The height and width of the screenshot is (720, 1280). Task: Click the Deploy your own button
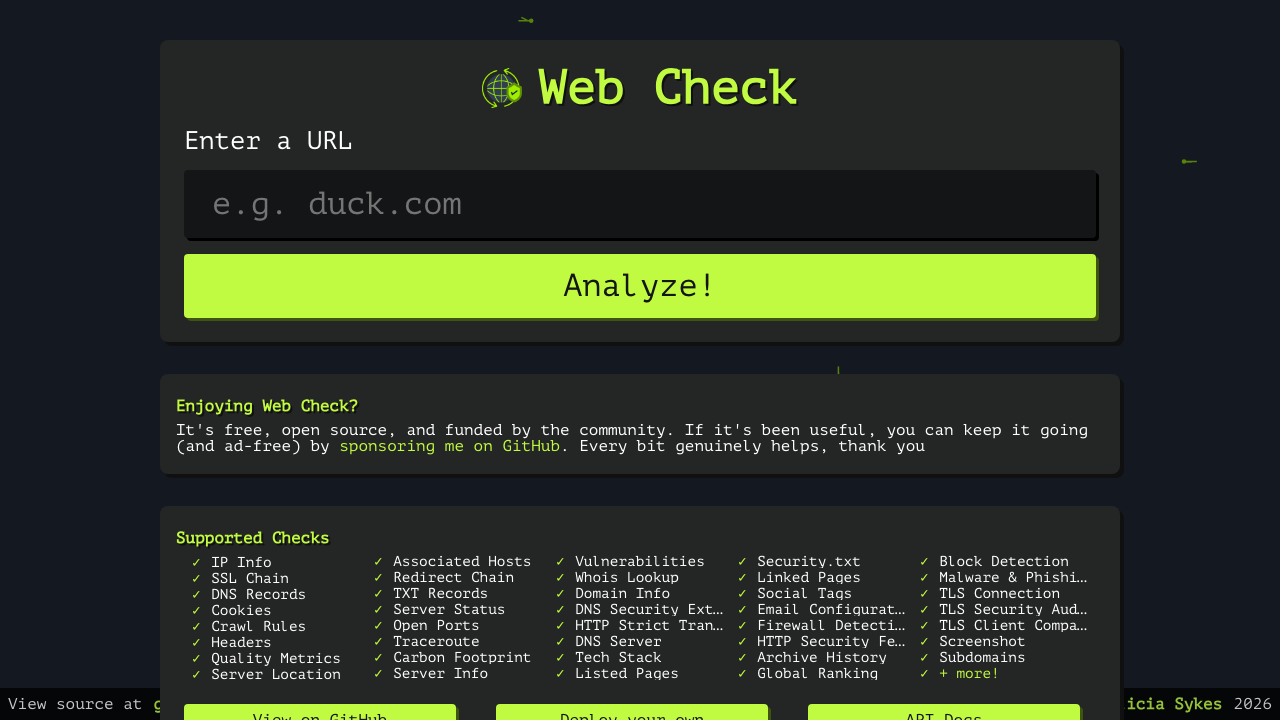[x=632, y=714]
